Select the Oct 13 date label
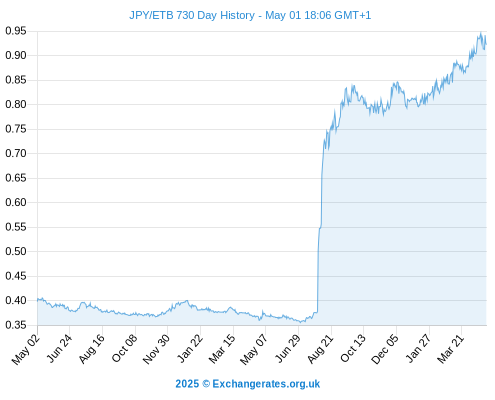495x400 pixels. 353,349
